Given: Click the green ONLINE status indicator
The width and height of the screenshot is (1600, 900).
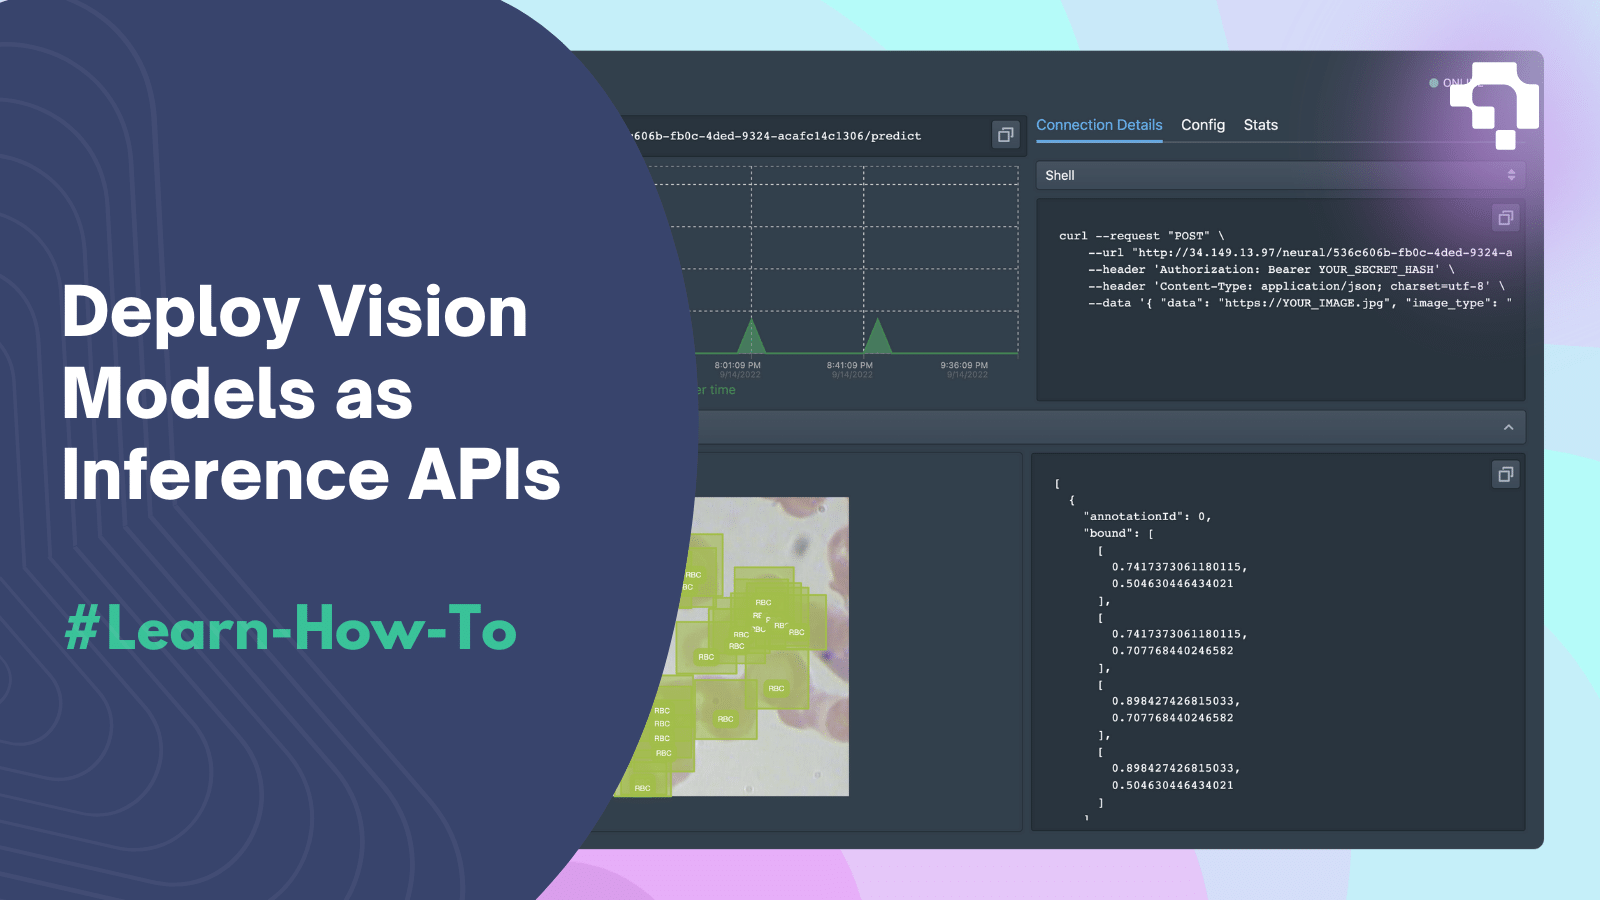Looking at the screenshot, I should pyautogui.click(x=1433, y=83).
